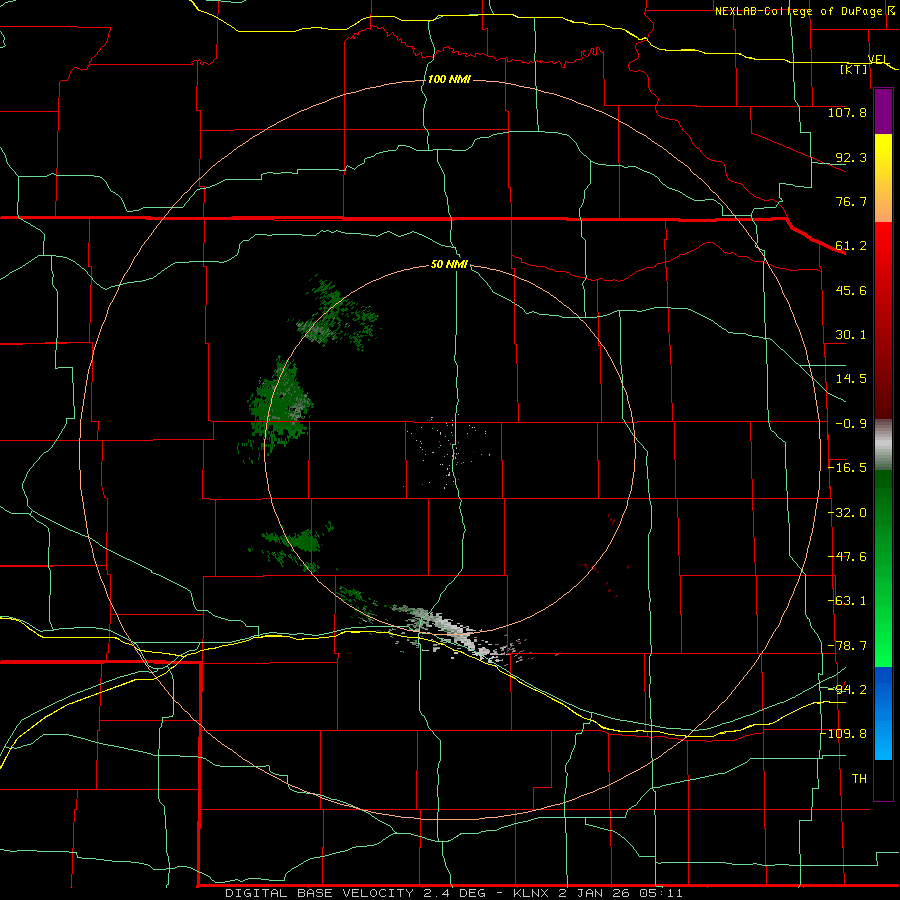900x900 pixels.
Task: Click the blue segment of color bar
Action: pos(883,713)
